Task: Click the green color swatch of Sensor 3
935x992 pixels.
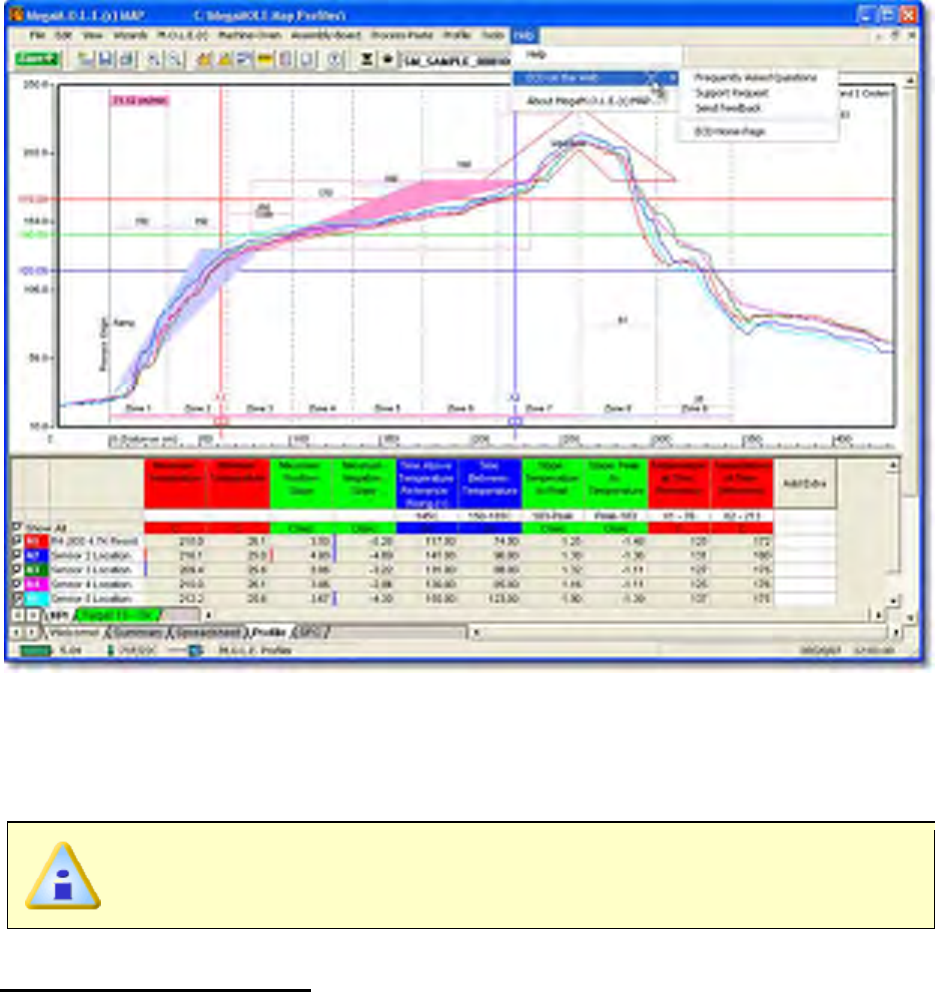Action: pos(35,570)
